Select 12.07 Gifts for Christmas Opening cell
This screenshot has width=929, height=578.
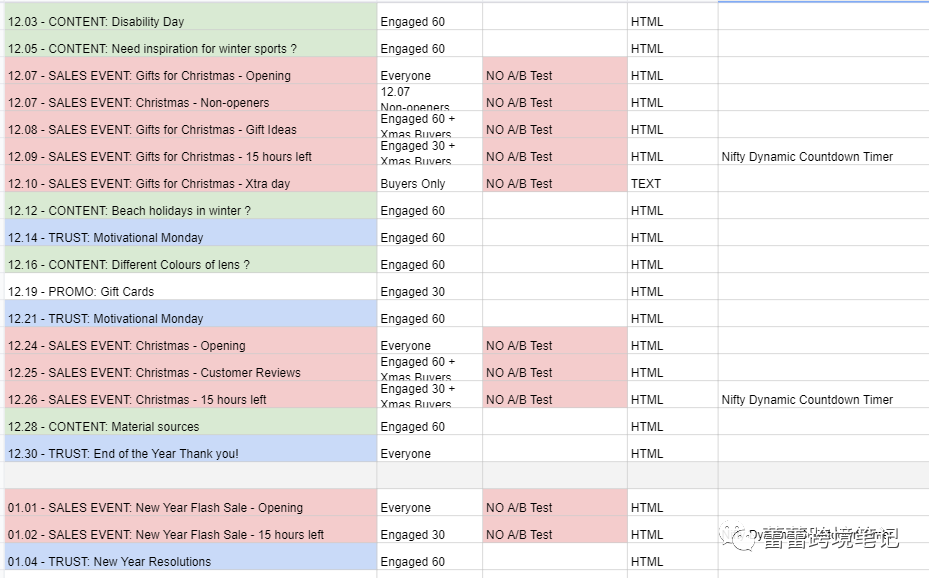(191, 70)
